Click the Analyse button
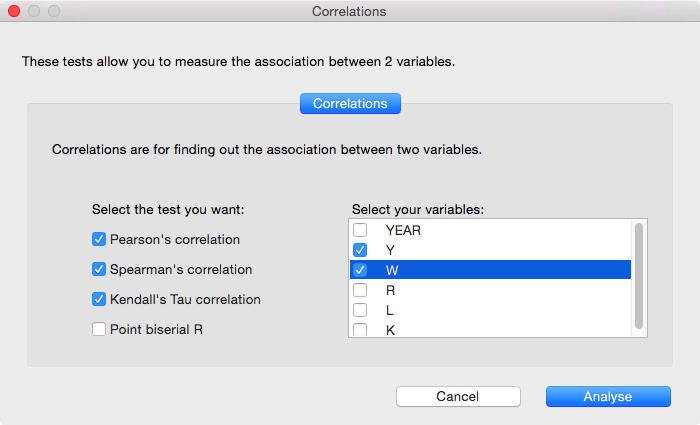This screenshot has height=425, width=700. point(608,397)
